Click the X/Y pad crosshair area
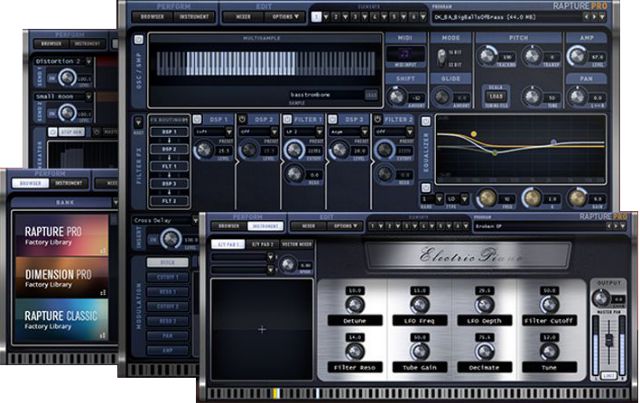The image size is (640, 403). coord(262,330)
